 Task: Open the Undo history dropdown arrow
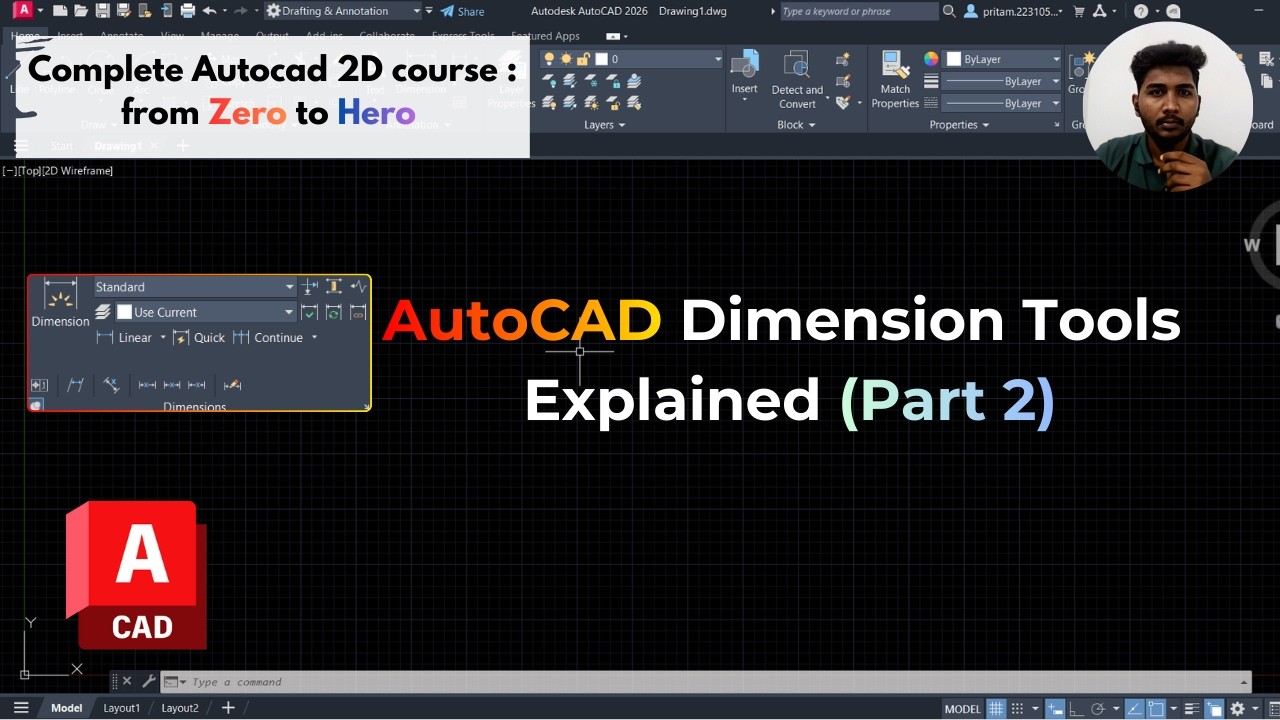click(224, 11)
